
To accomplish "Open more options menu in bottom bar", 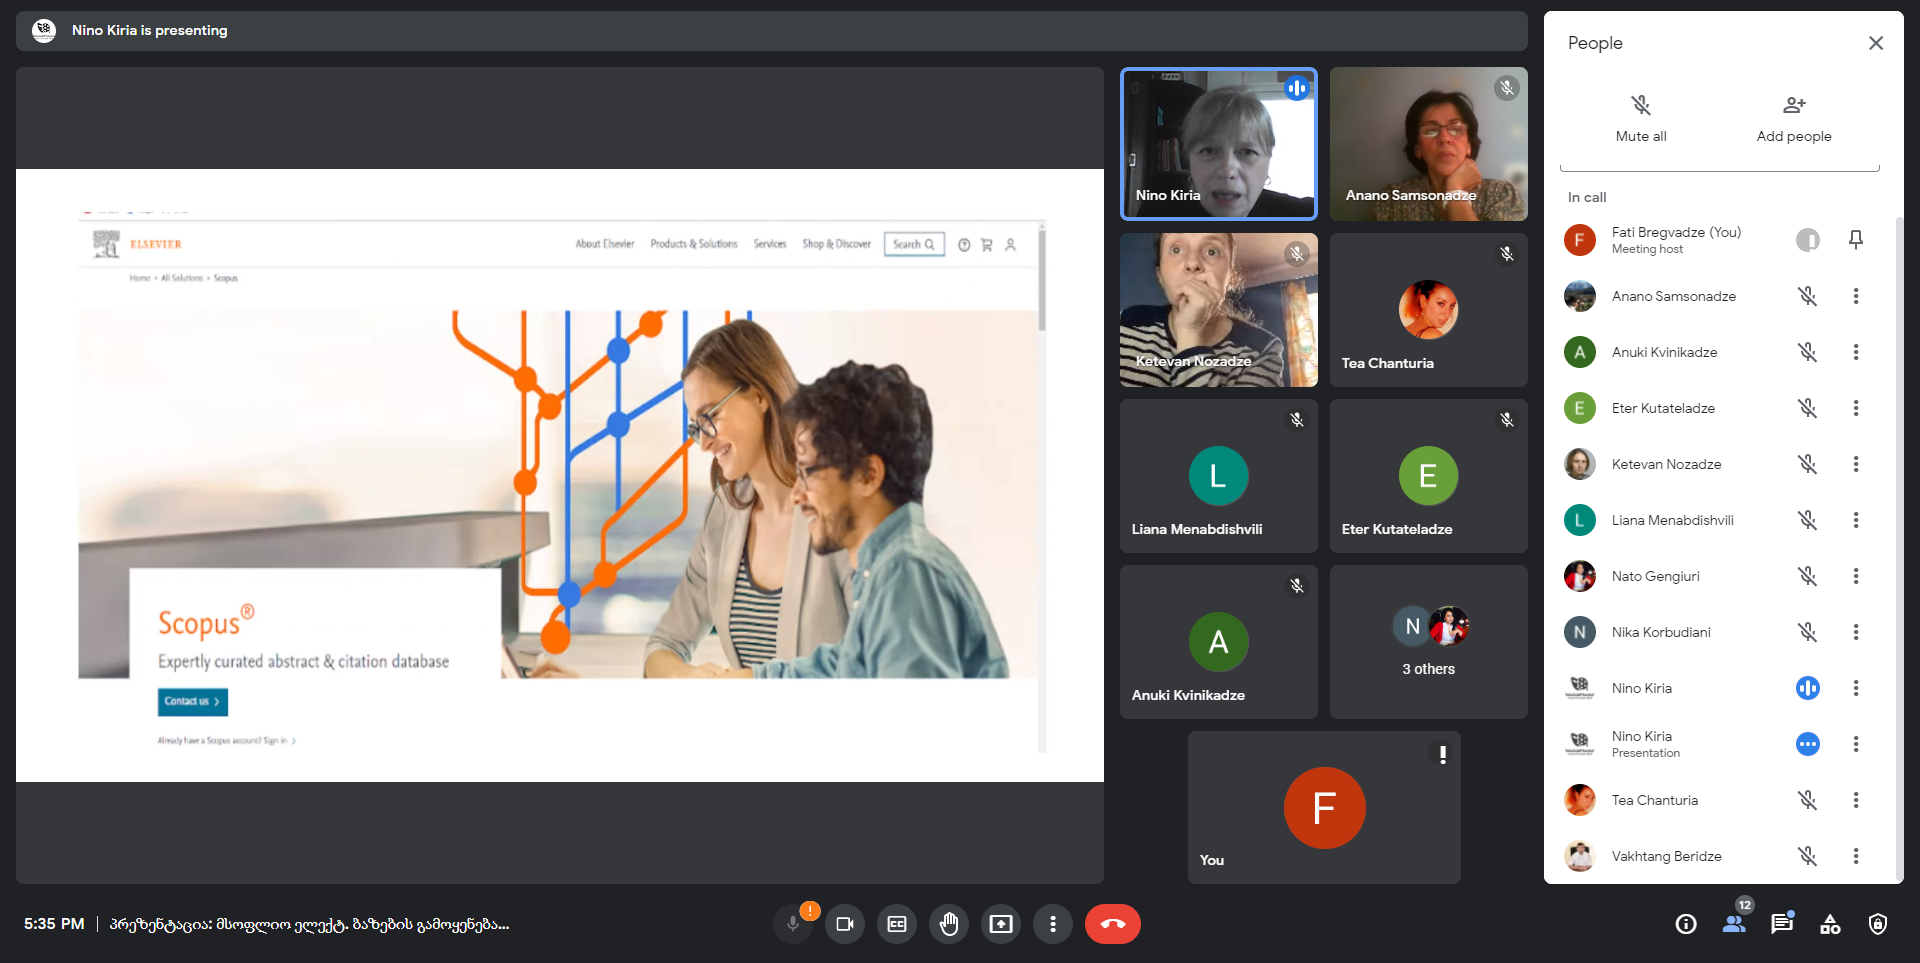I will click(1053, 924).
